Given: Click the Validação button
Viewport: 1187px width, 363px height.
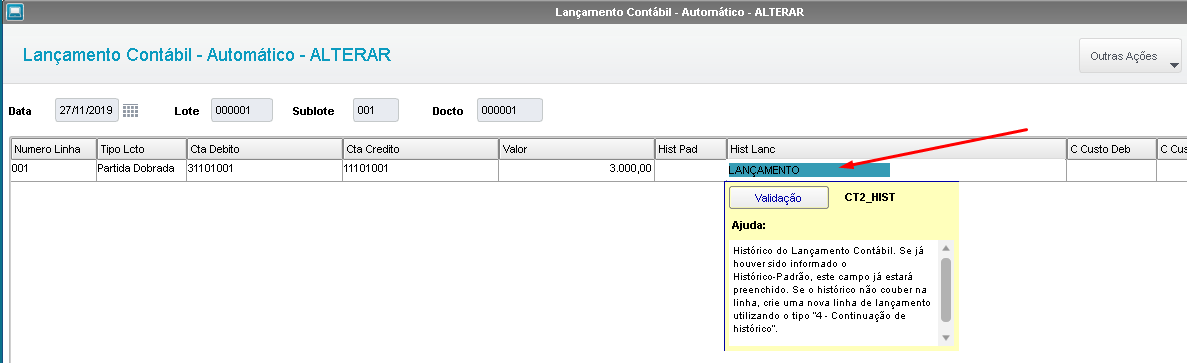Looking at the screenshot, I should pyautogui.click(x=778, y=198).
